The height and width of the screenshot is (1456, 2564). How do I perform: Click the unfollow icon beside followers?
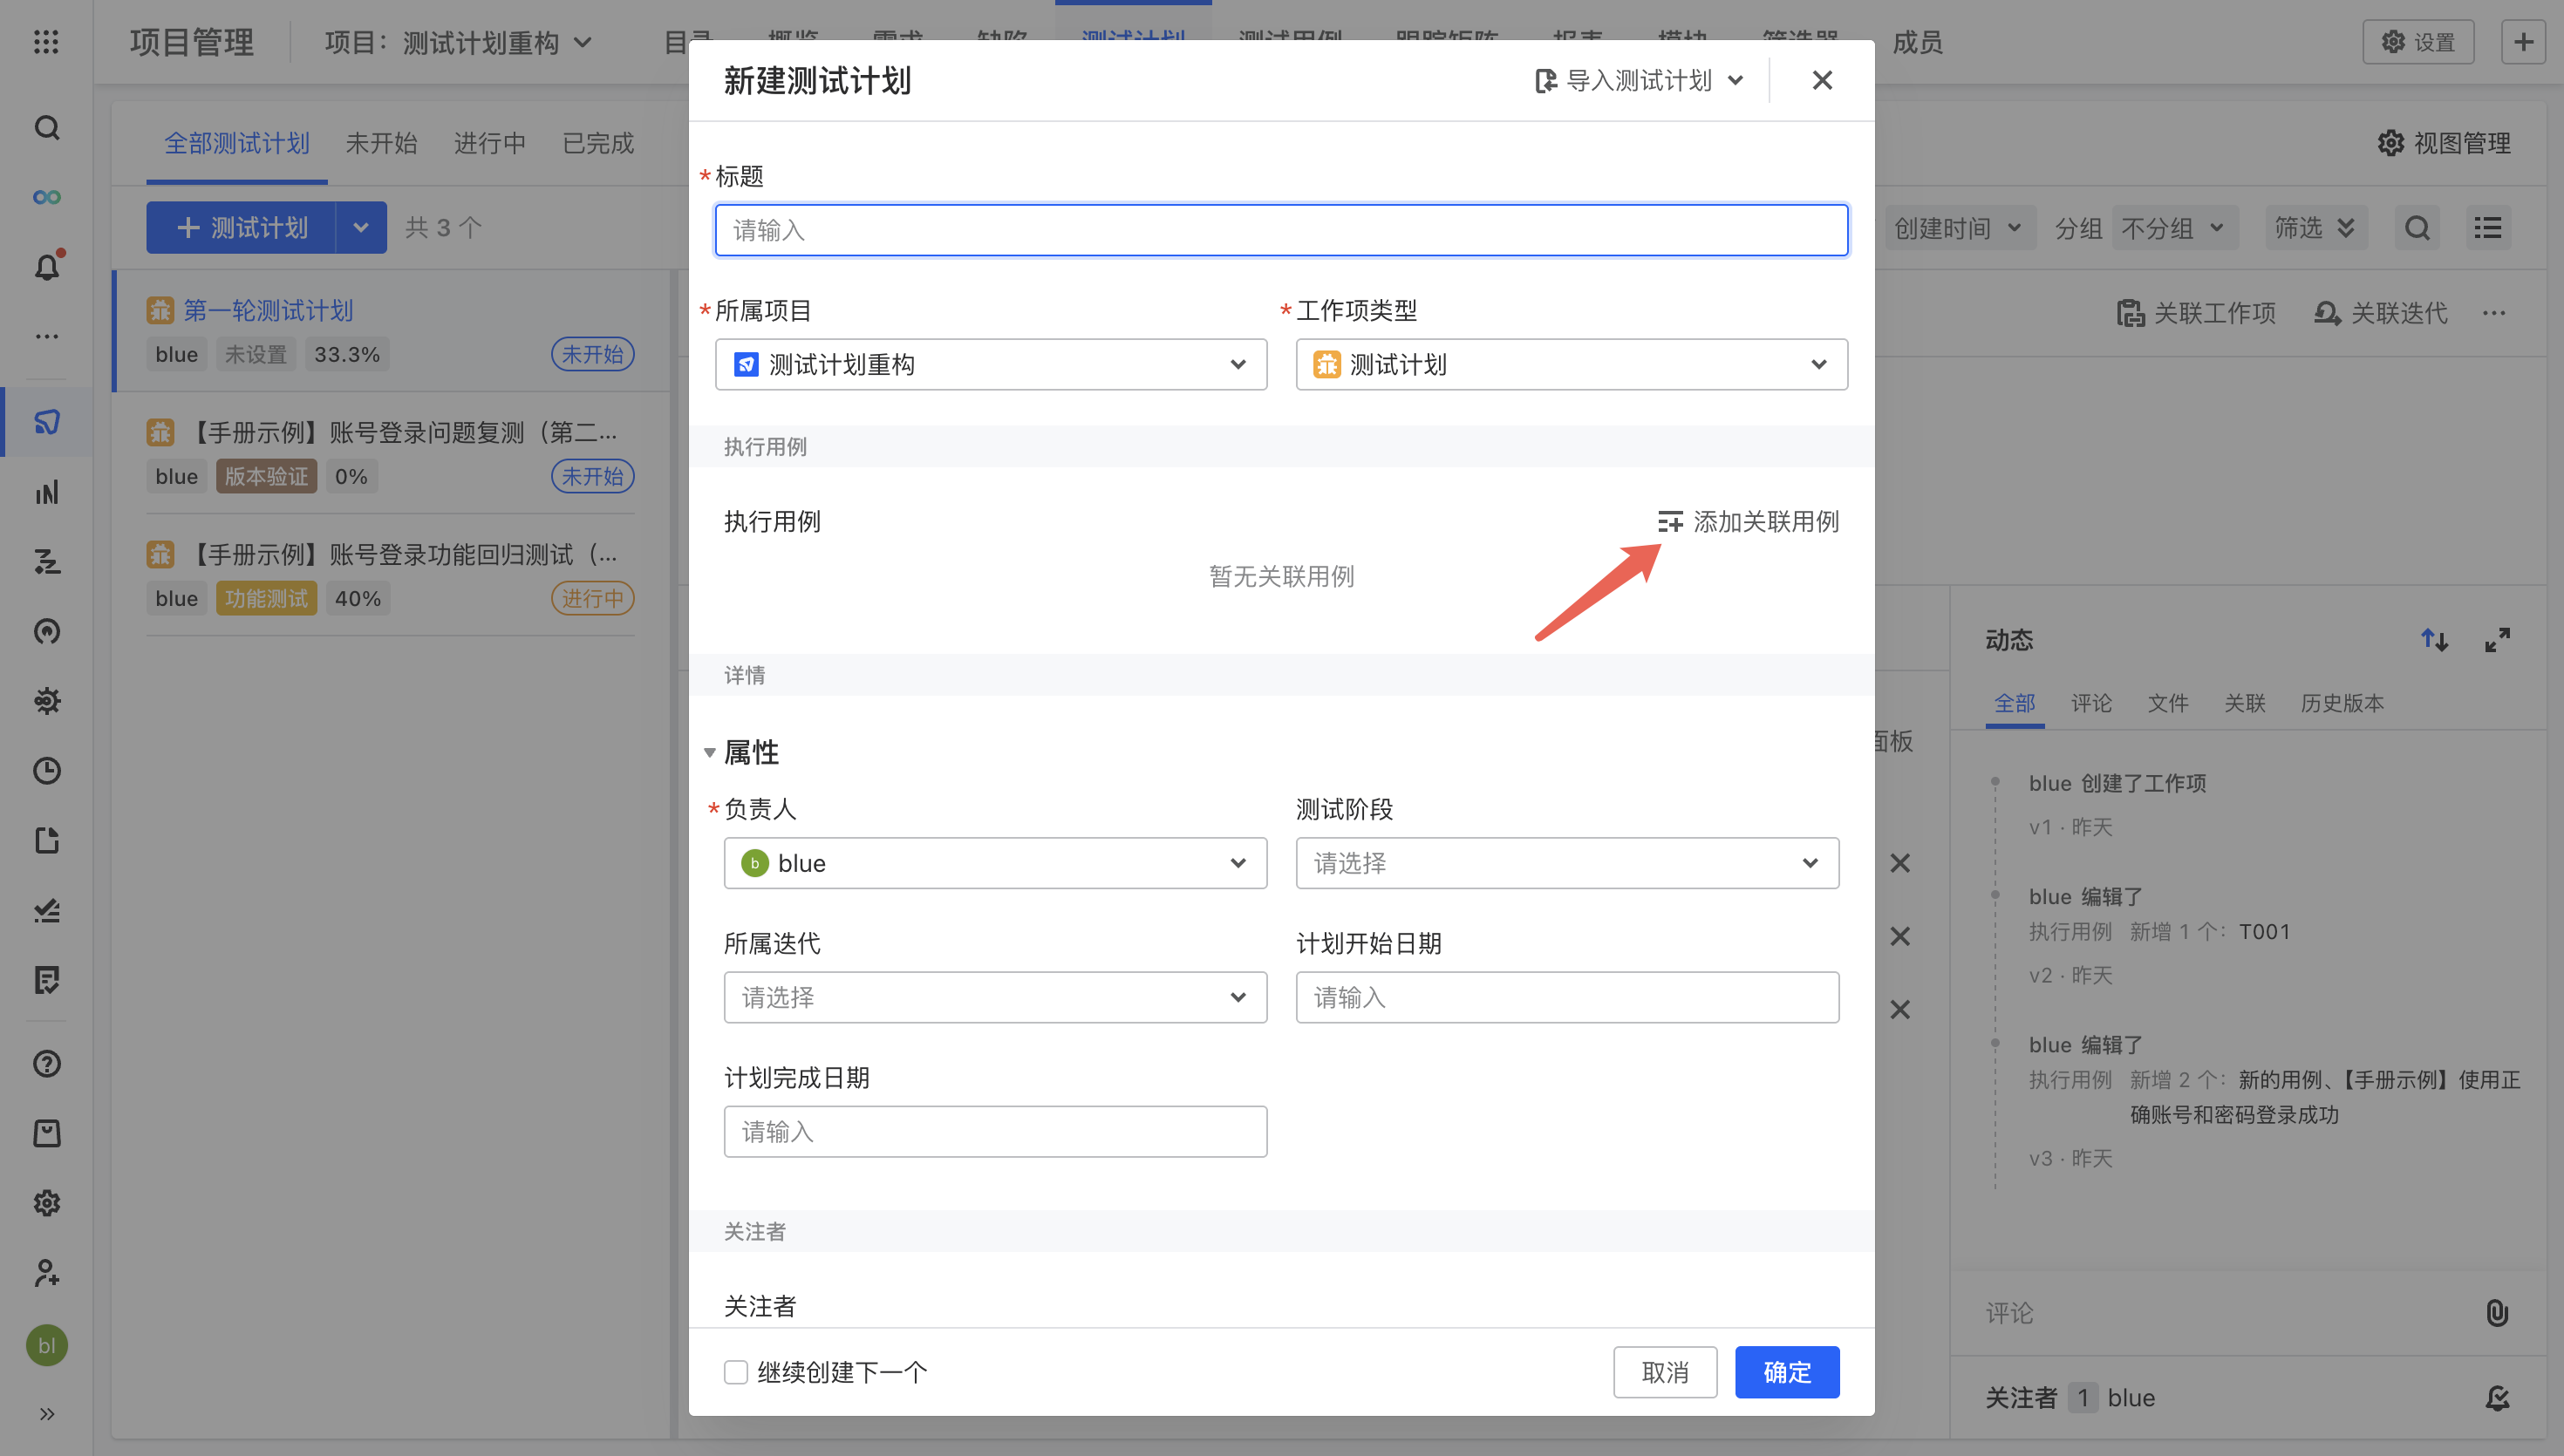pos(2496,1397)
